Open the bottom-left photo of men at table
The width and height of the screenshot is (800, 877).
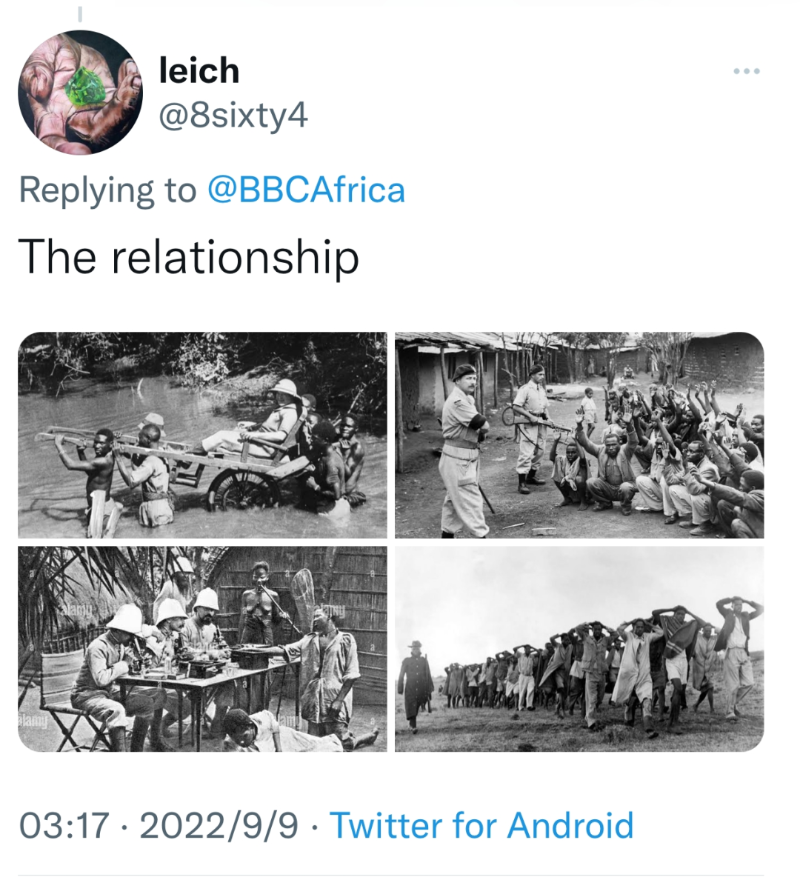(202, 648)
